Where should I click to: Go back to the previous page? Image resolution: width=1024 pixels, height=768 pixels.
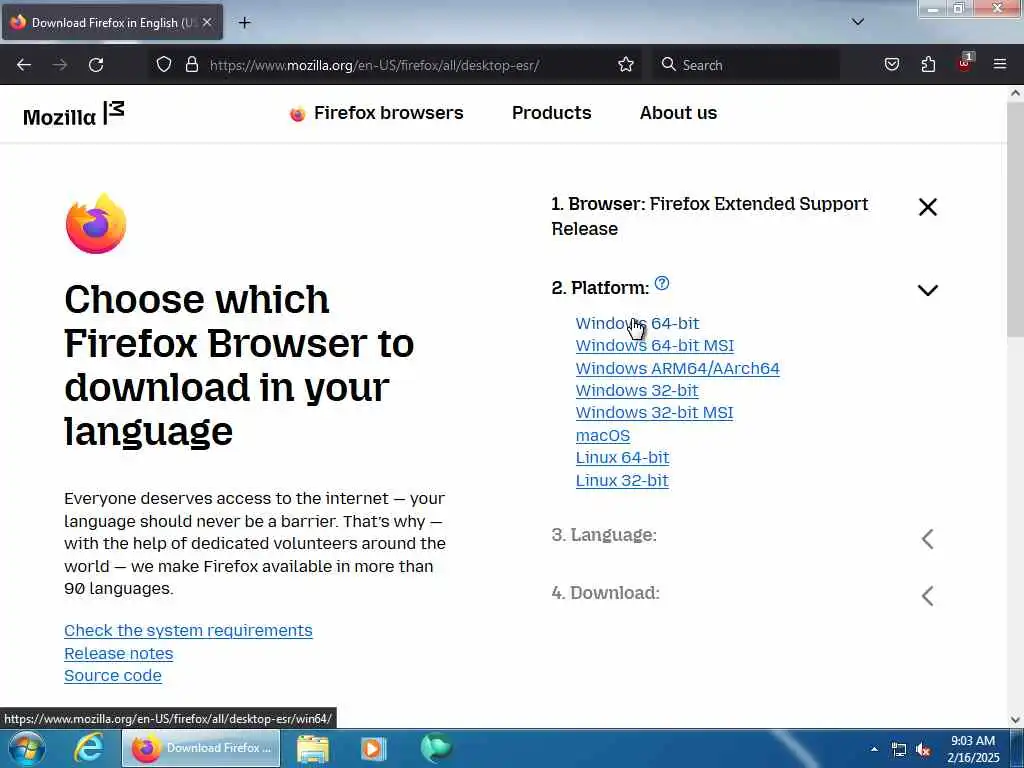point(24,65)
